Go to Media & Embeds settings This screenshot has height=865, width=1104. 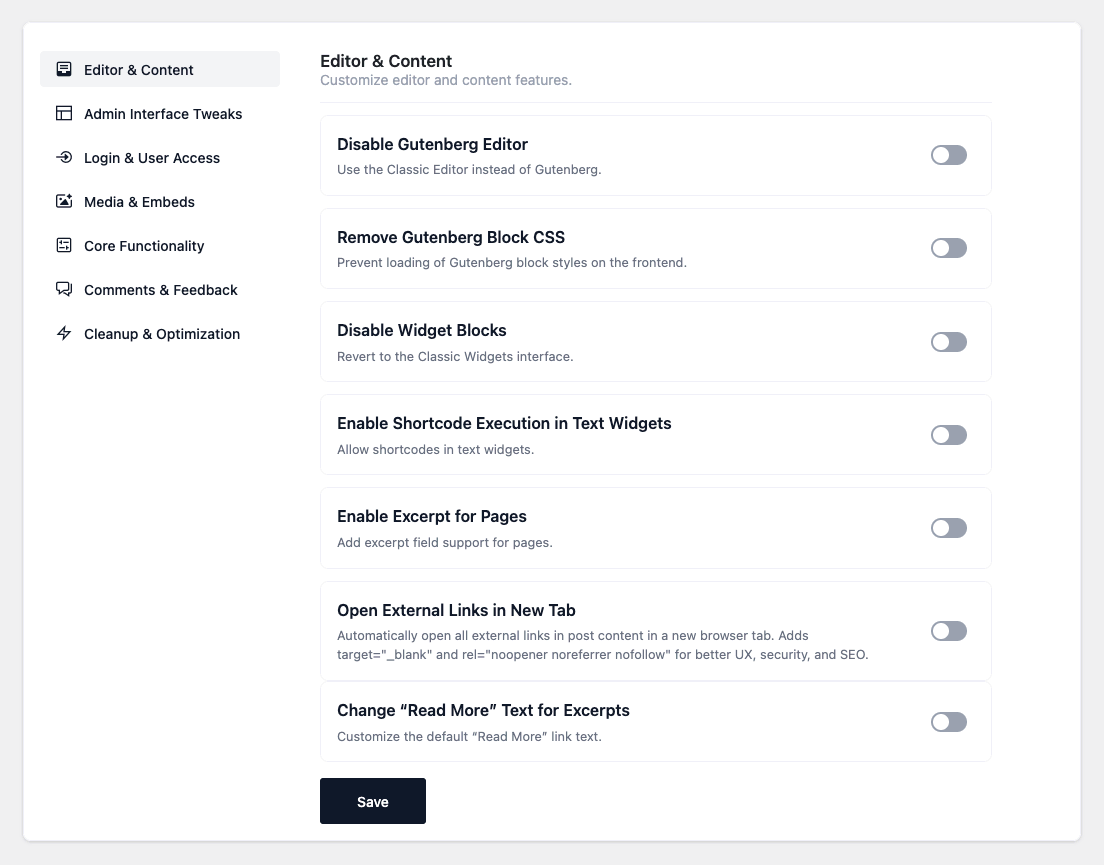(x=139, y=202)
